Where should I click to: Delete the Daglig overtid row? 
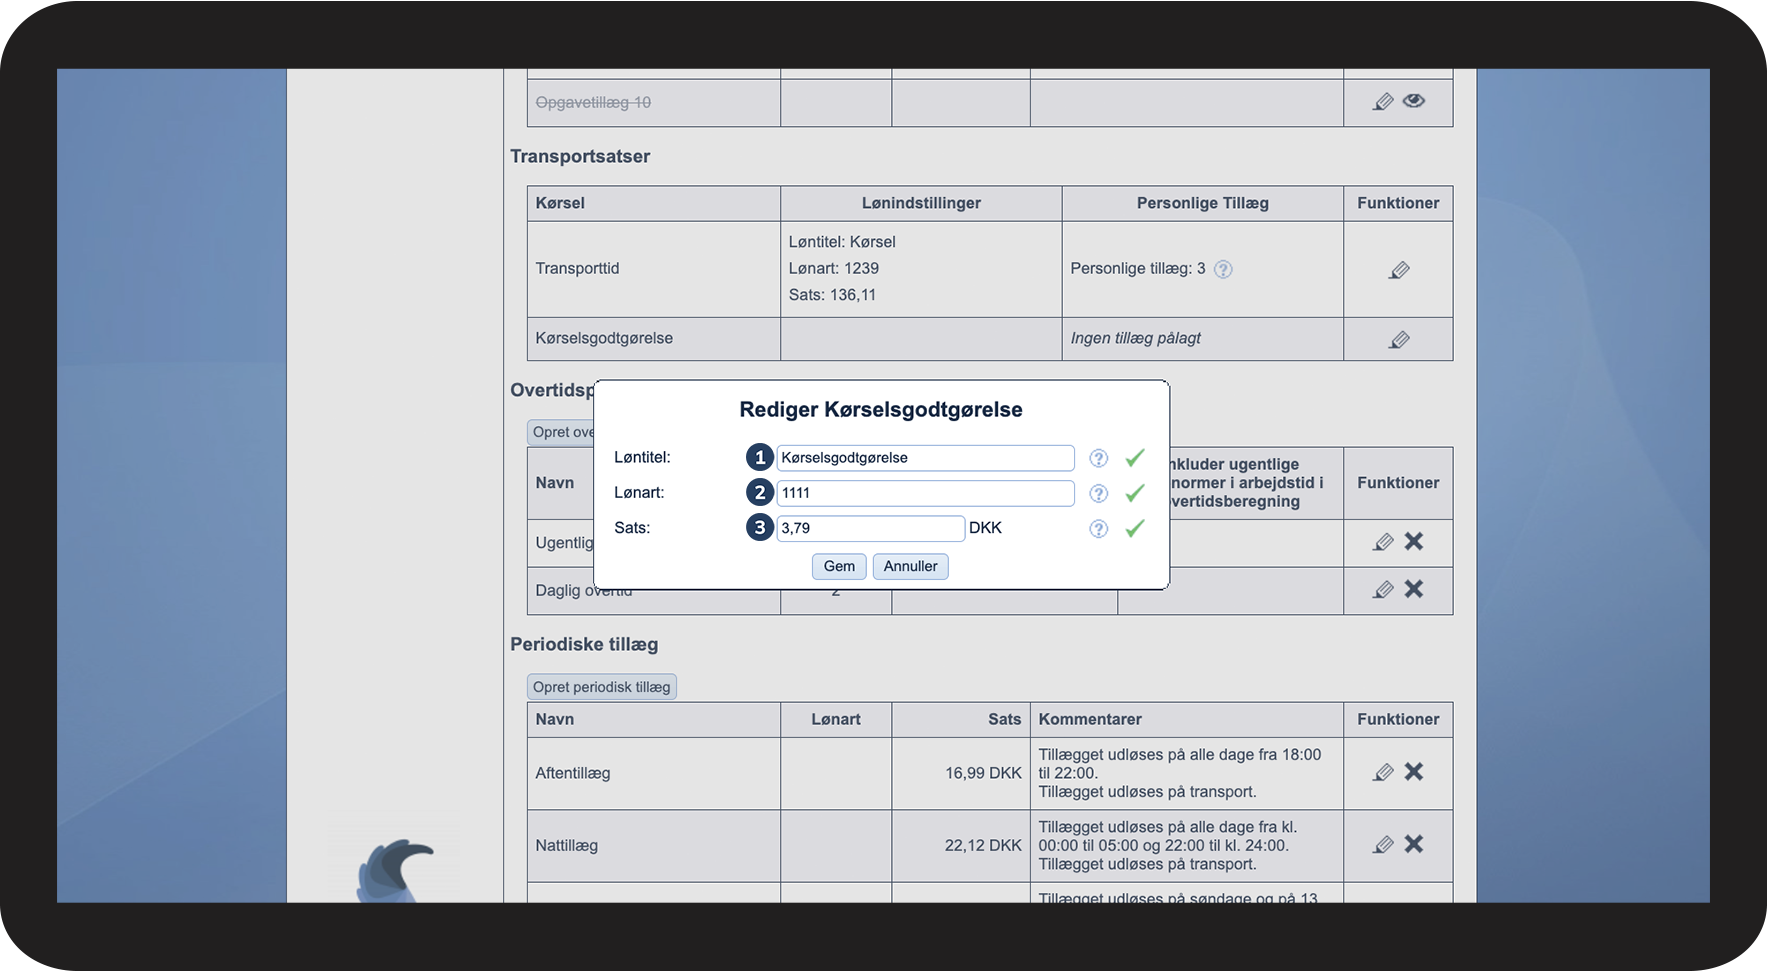[x=1413, y=589]
